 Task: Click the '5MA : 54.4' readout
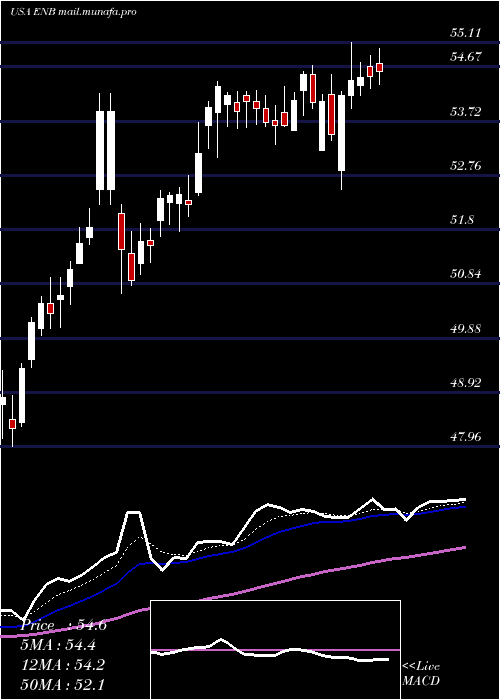coord(58,645)
